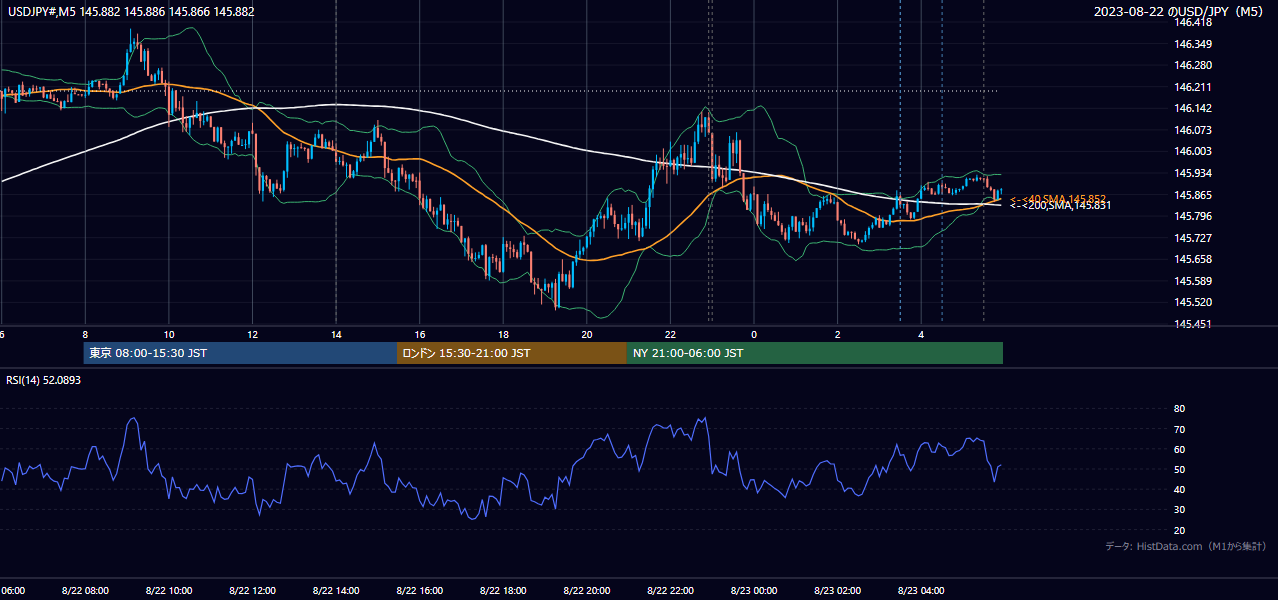1278x600 pixels.
Task: Click the 146.003 price axis label
Action: pos(1193,152)
